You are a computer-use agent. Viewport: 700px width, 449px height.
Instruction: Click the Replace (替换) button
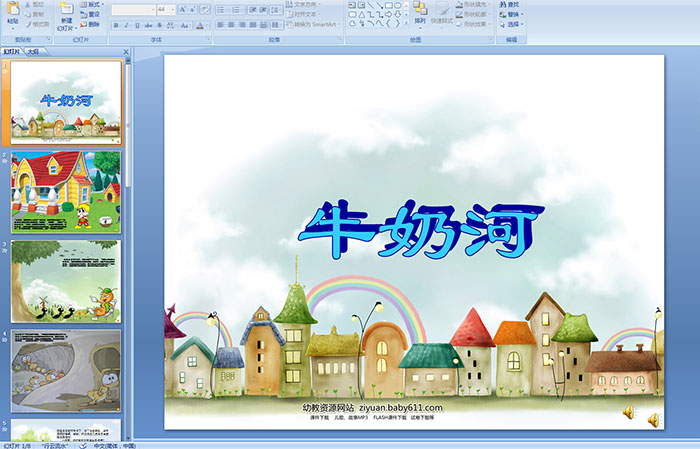[512, 15]
